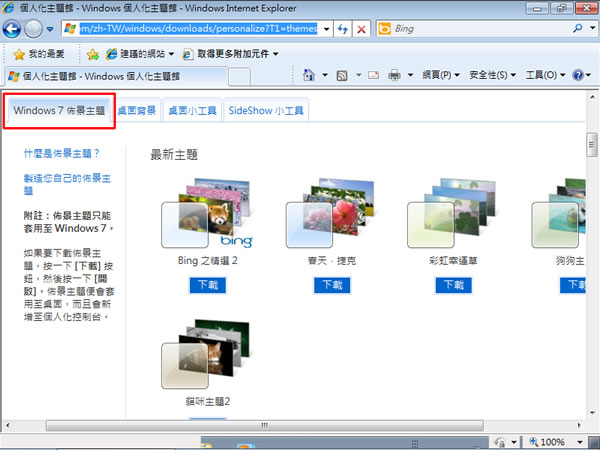Image resolution: width=600 pixels, height=450 pixels.
Task: Open a new blank browser tab
Action: click(240, 77)
